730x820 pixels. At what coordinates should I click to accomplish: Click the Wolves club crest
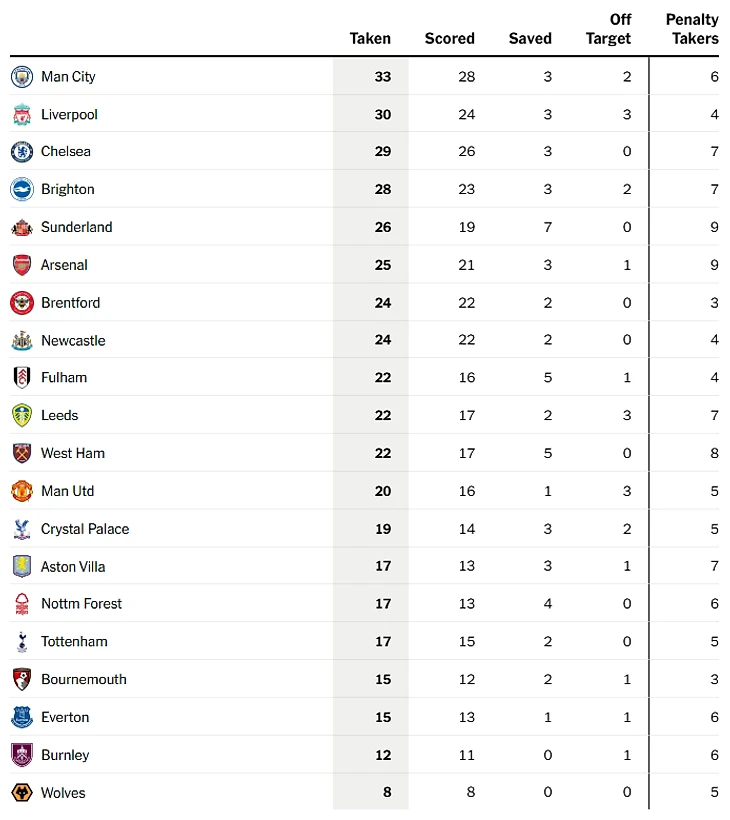(x=22, y=793)
